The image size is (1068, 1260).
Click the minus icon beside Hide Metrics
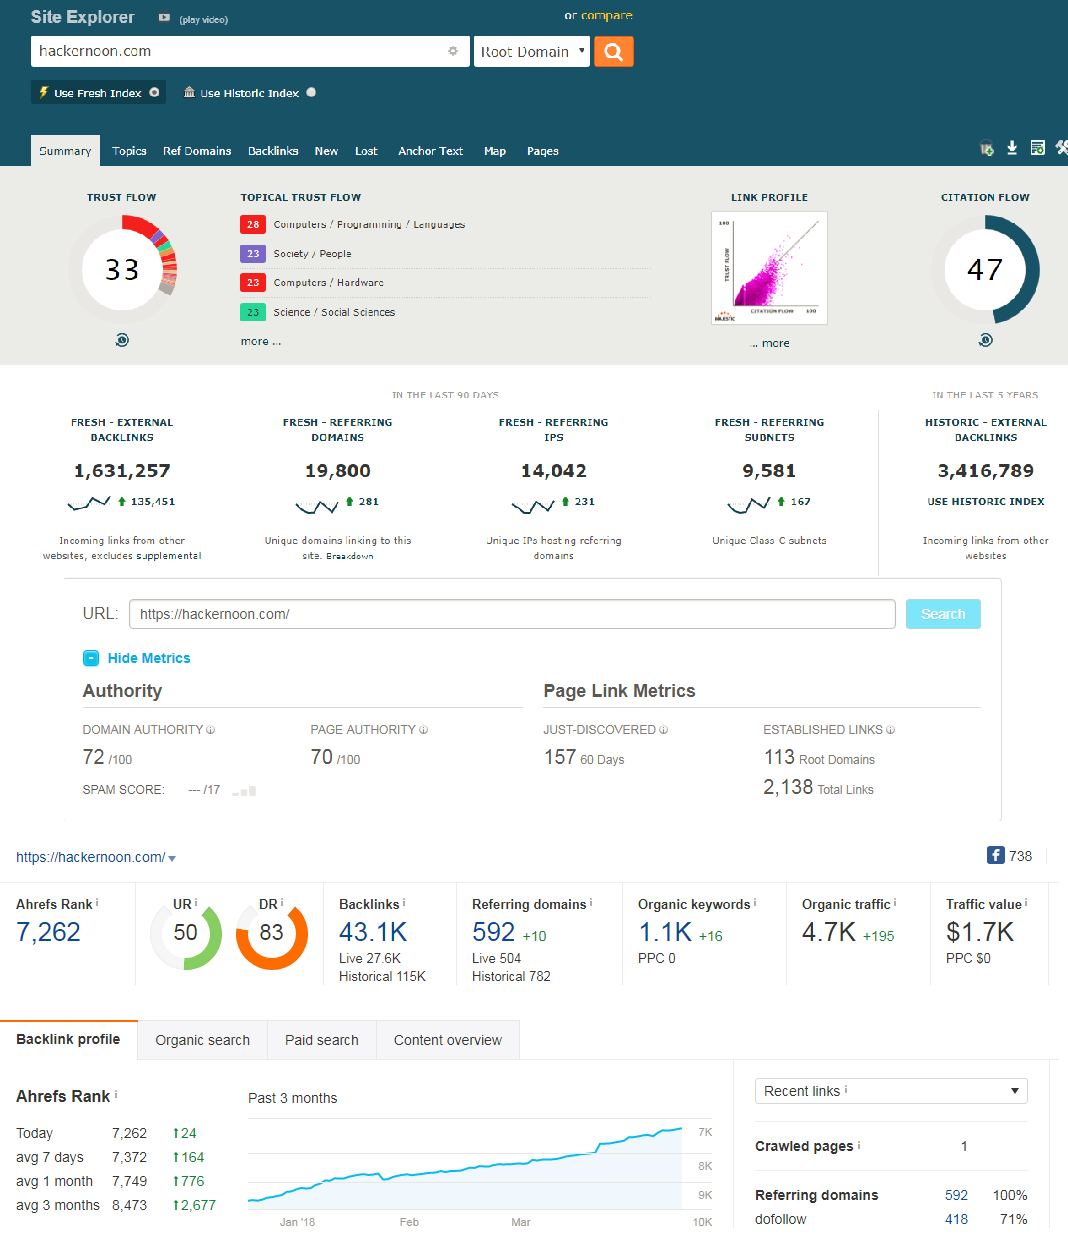91,658
